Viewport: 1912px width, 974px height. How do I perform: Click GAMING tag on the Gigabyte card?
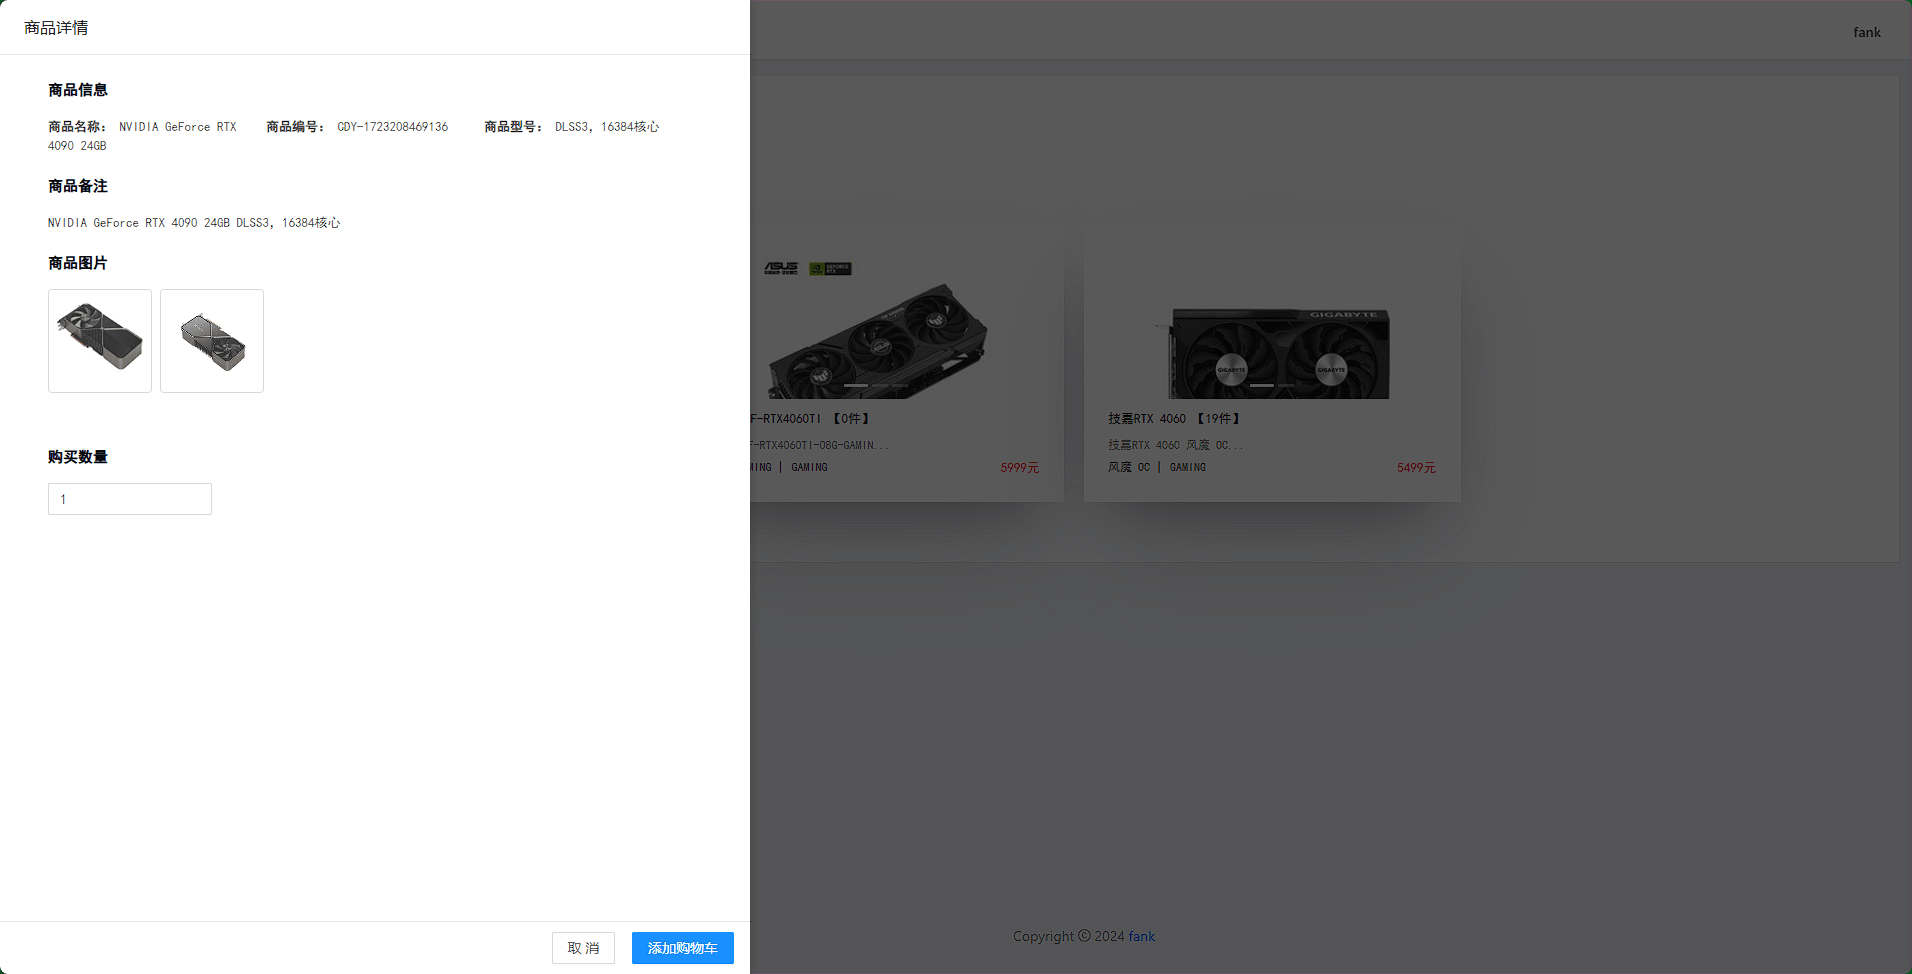pyautogui.click(x=1188, y=467)
